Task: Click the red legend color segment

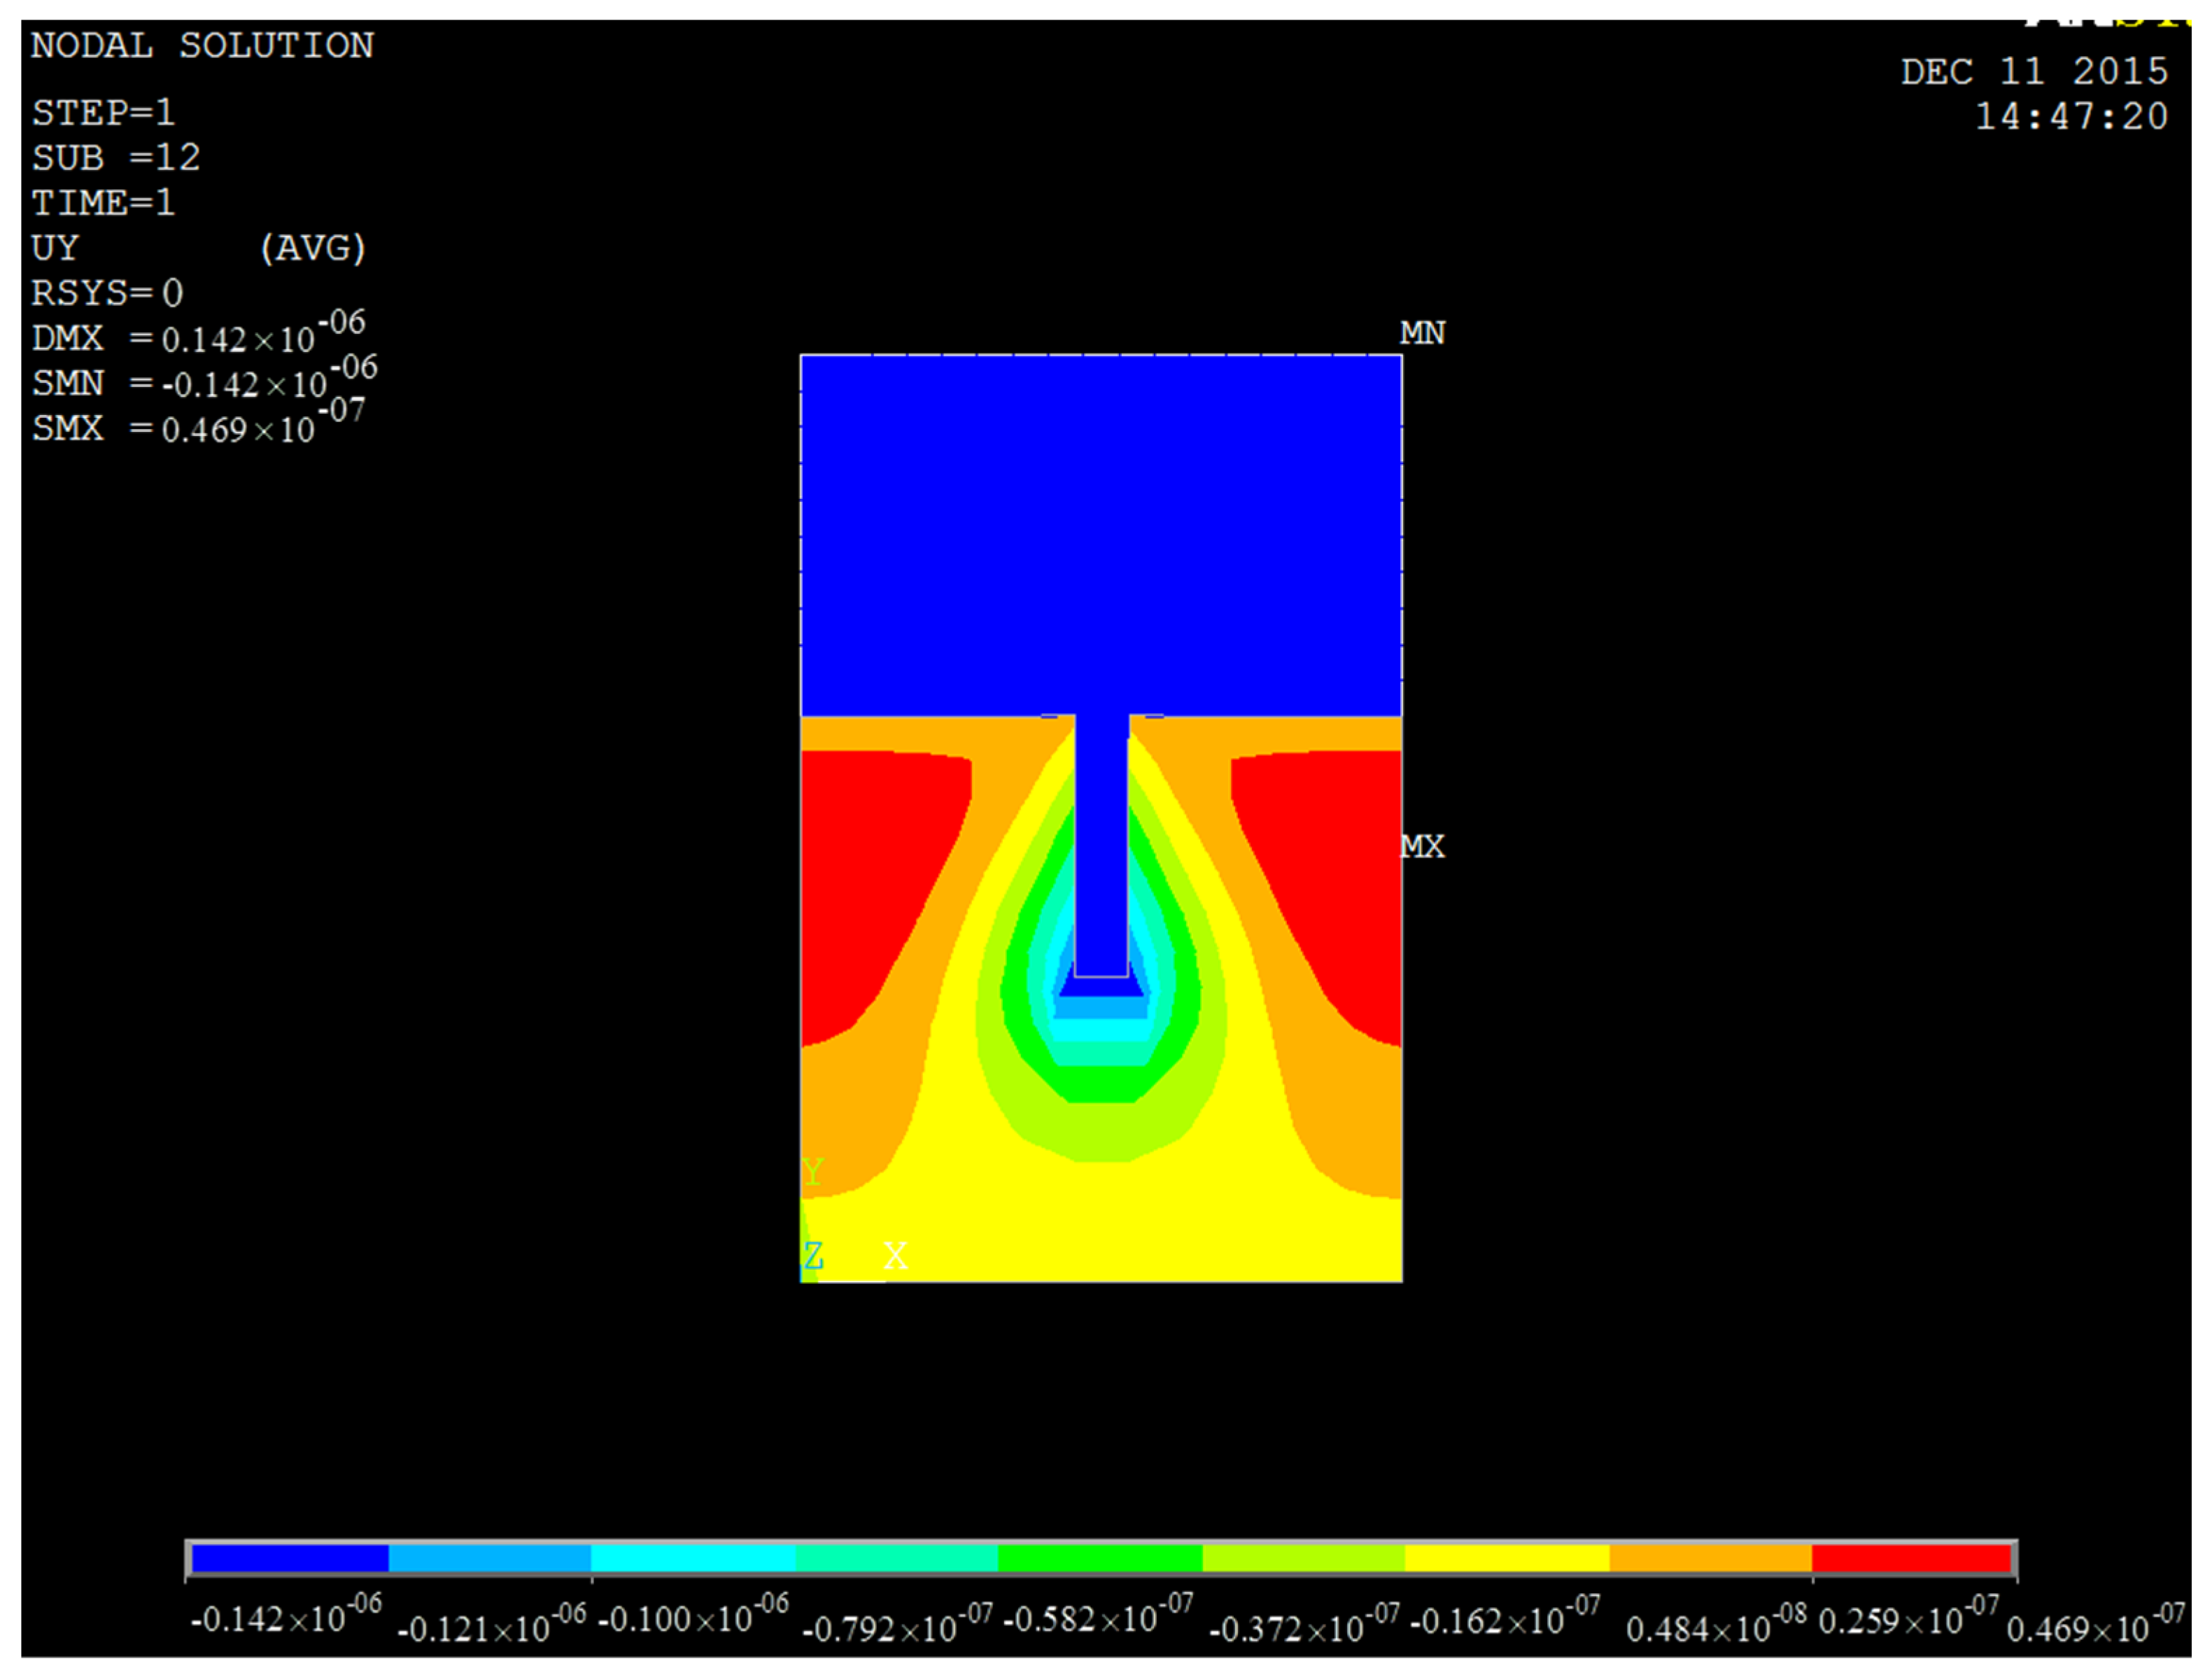Action: click(1911, 1558)
